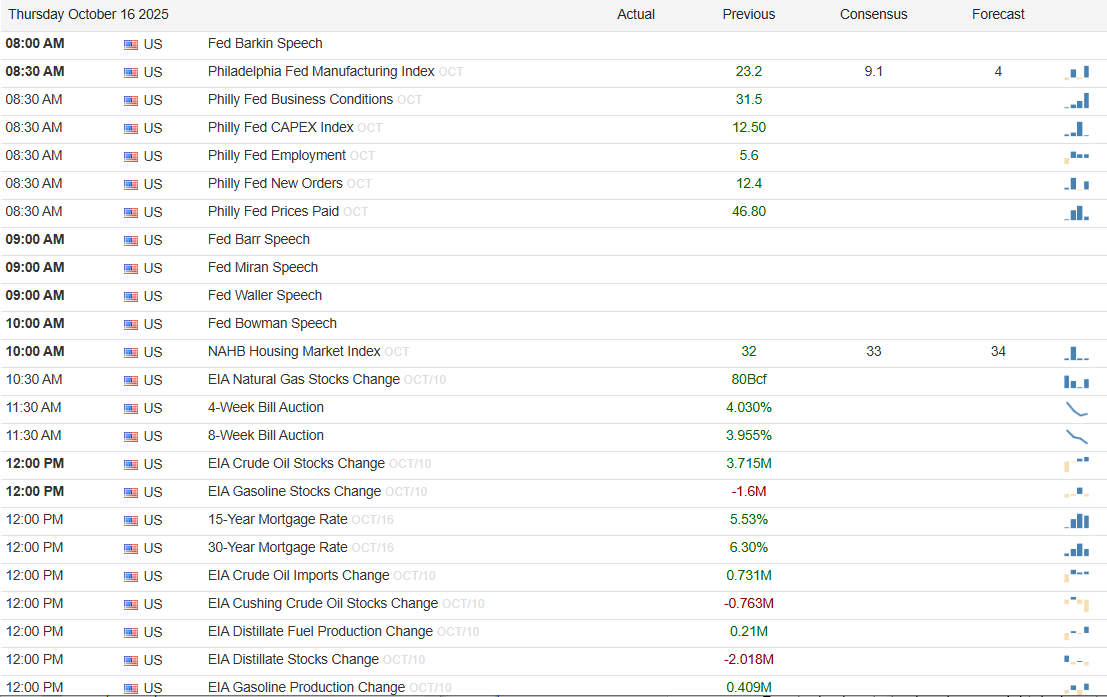Open EIA Distillate Fuel Production Change link
Viewport: 1107px width, 697px height.
click(320, 631)
